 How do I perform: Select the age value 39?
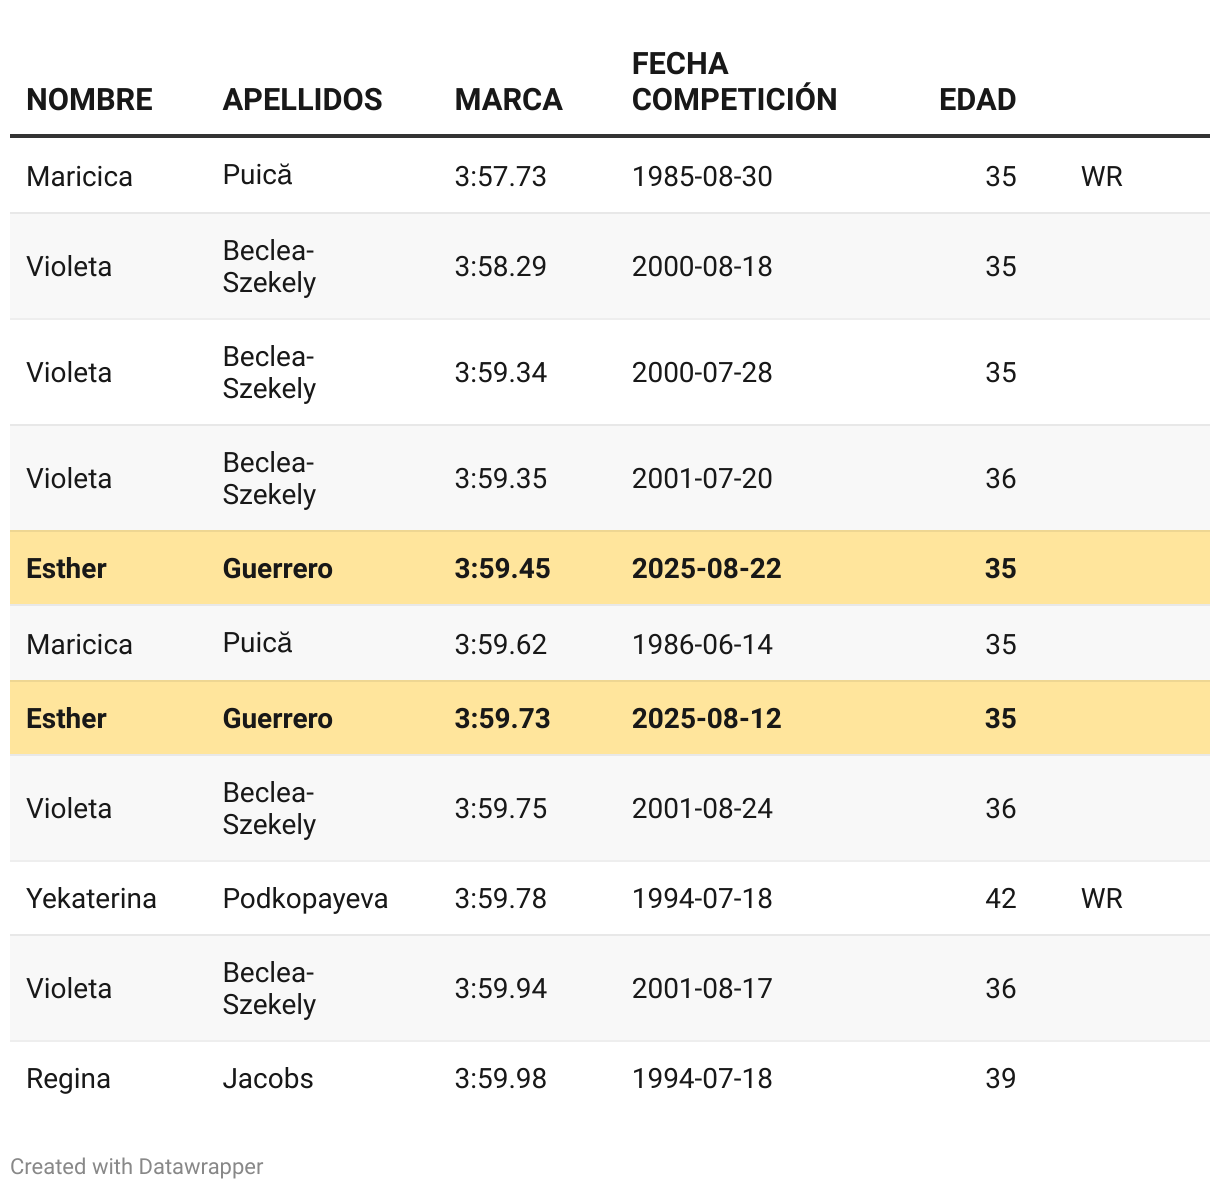[1000, 1078]
